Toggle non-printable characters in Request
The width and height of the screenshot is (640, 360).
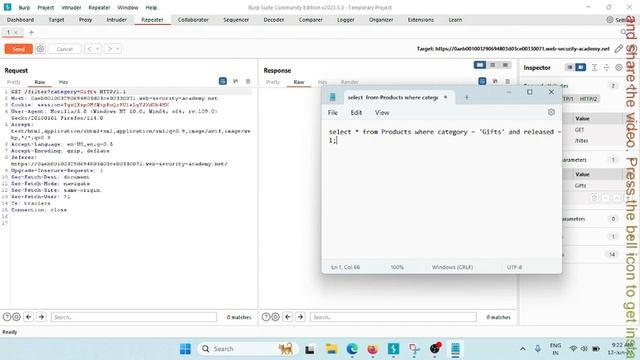point(236,81)
